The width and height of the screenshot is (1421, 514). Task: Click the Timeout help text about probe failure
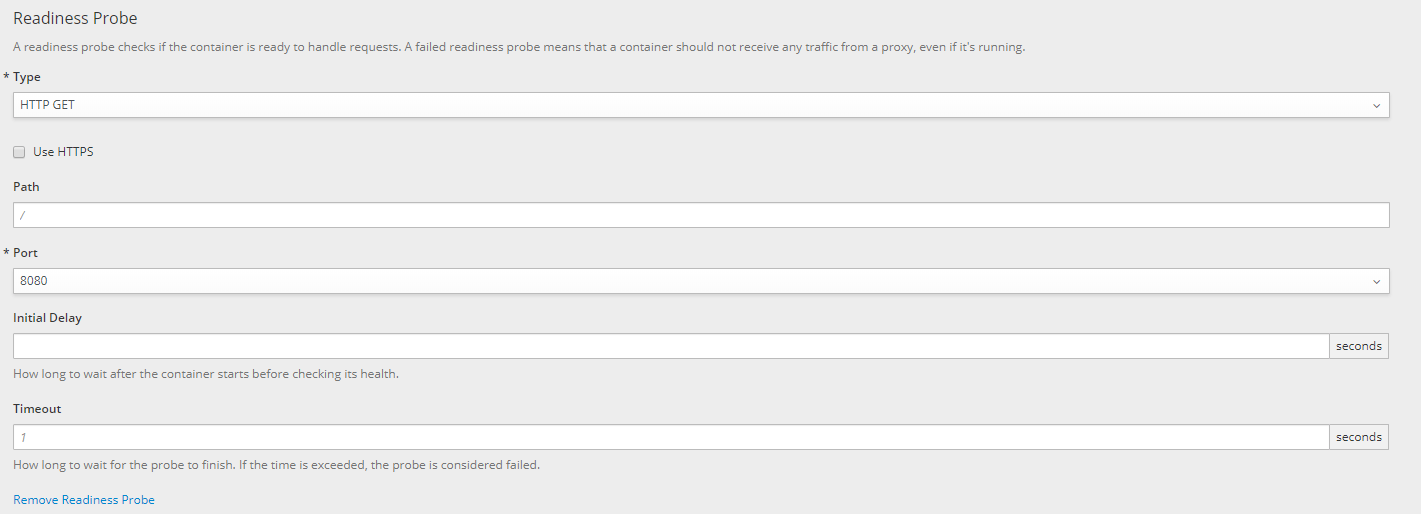click(276, 465)
